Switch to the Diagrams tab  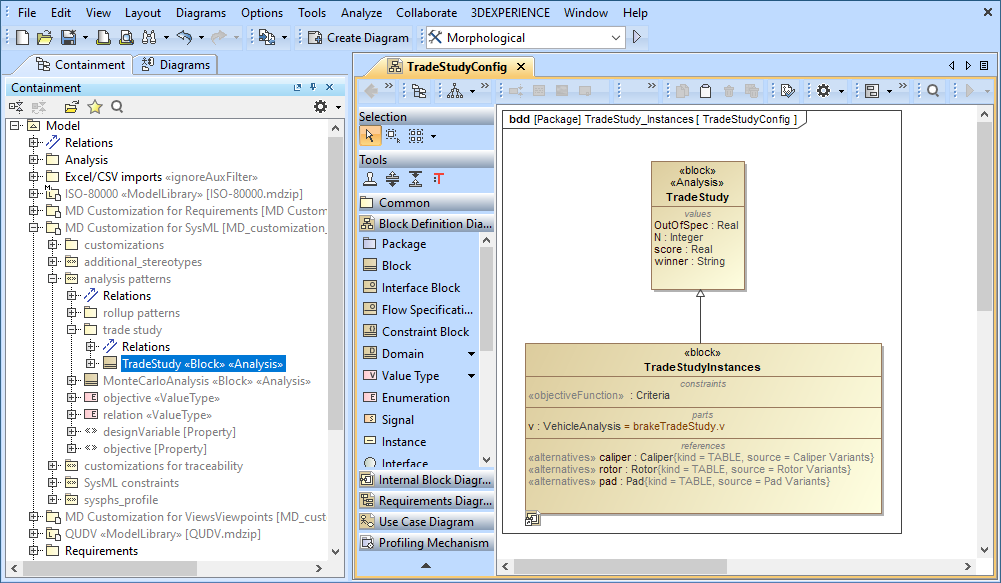(x=176, y=65)
